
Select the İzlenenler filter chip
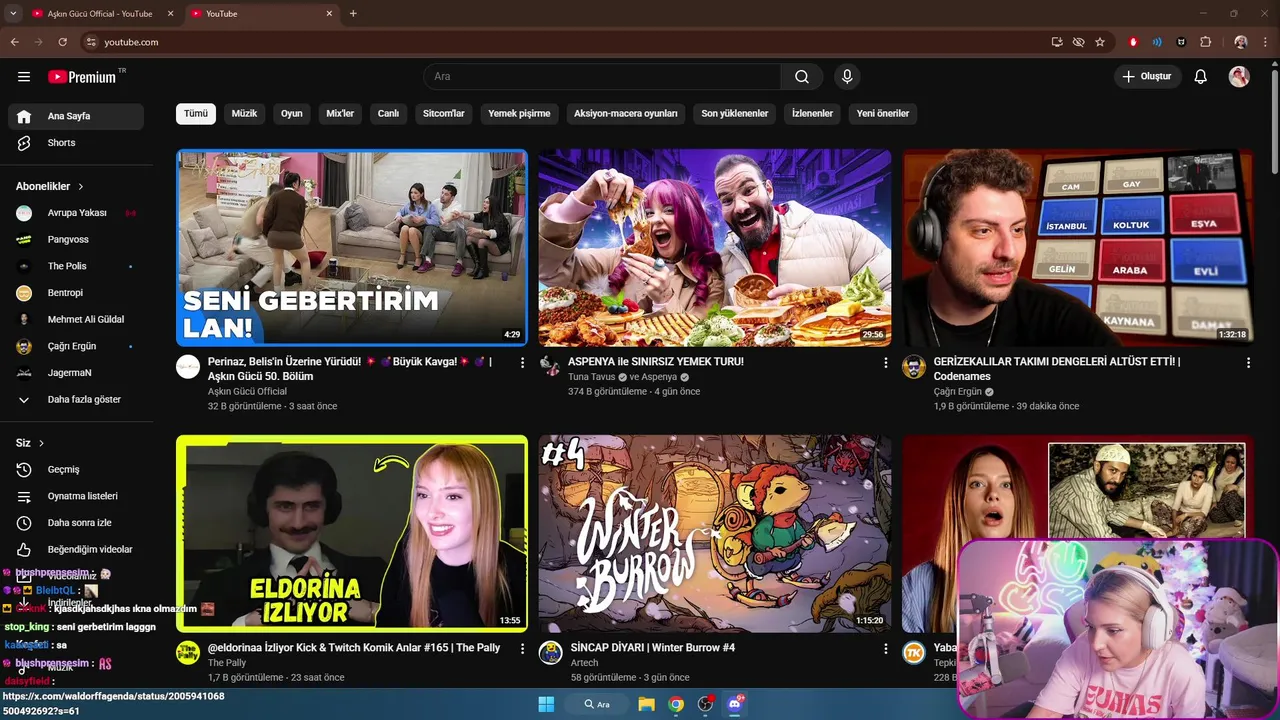coord(812,113)
